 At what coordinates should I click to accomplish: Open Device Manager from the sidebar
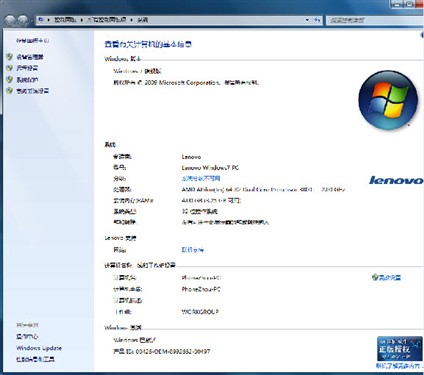tap(30, 57)
